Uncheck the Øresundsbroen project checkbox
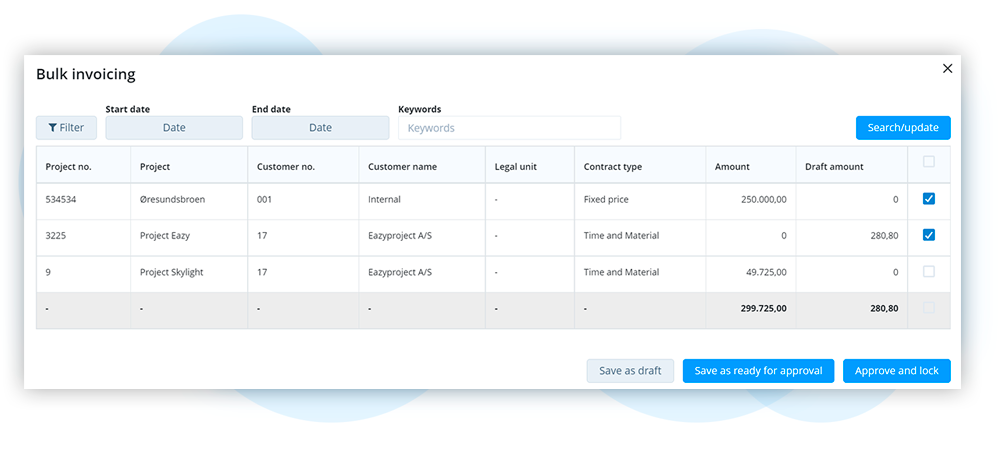 click(929, 199)
